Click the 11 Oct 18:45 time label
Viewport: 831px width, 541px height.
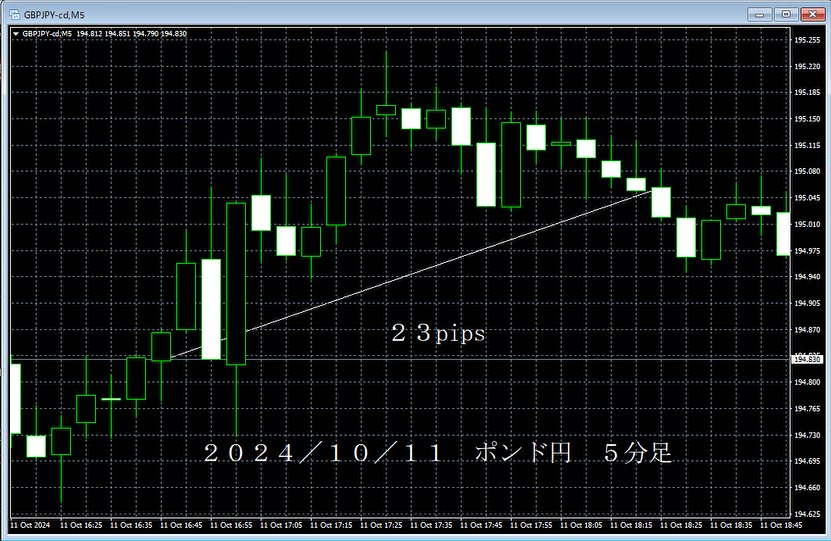pyautogui.click(x=781, y=525)
